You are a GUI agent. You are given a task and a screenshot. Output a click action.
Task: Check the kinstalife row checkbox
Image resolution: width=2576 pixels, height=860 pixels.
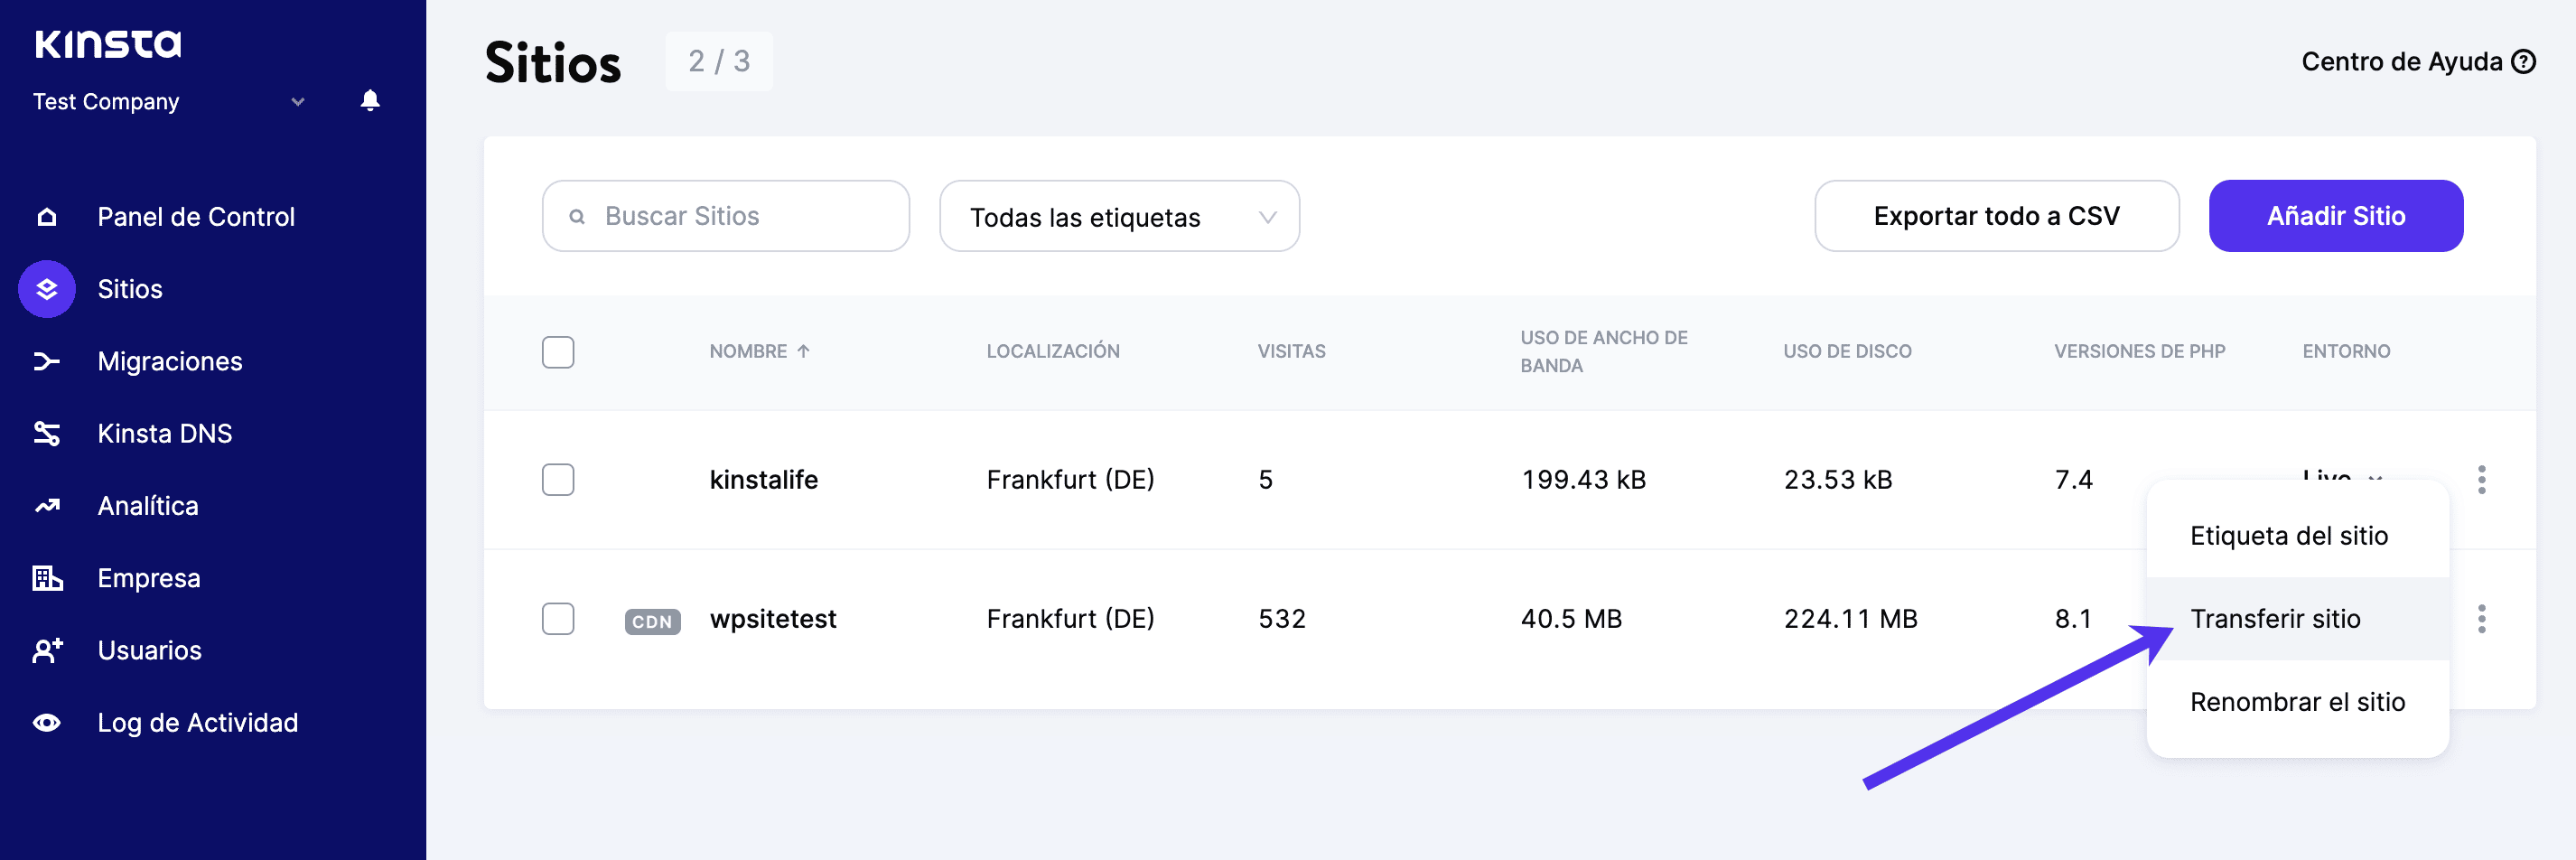558,480
